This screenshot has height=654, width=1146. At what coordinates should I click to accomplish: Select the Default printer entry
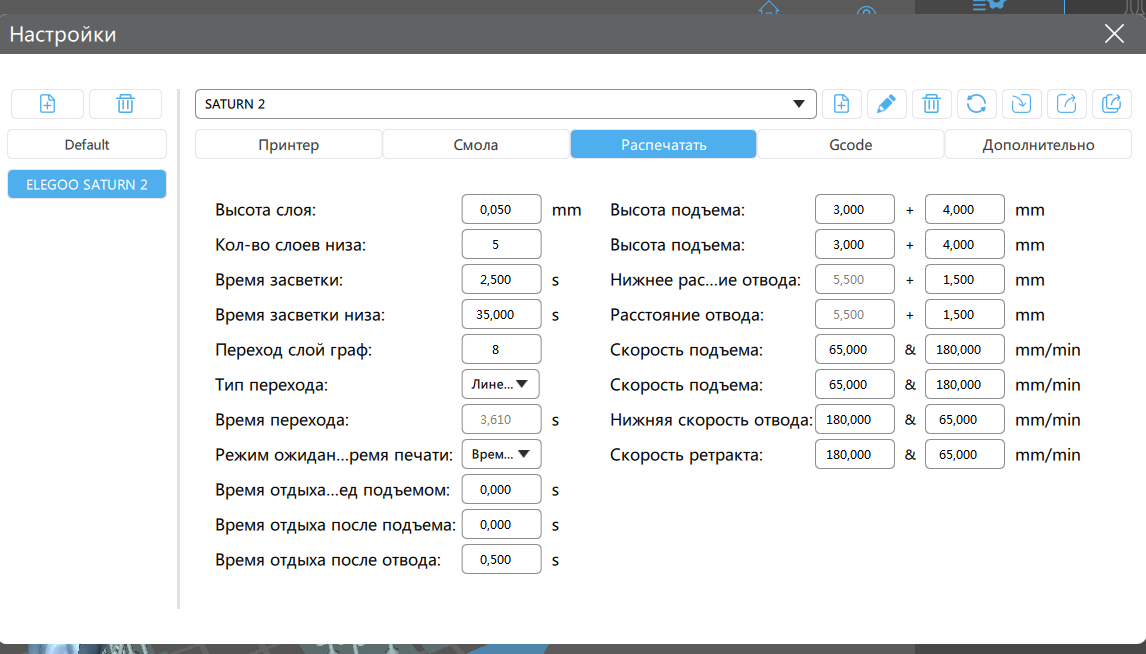coord(87,145)
